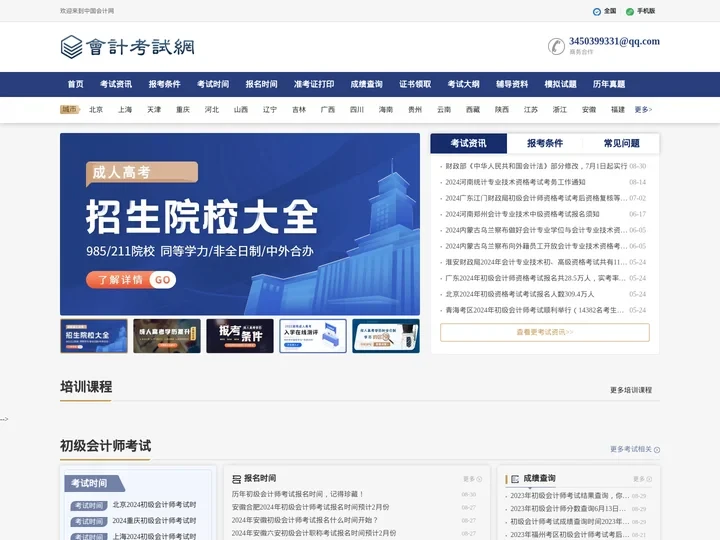Image resolution: width=720 pixels, height=540 pixels.
Task: Select 成人高考学历提升 banner thumbnail
Action: click(x=167, y=336)
